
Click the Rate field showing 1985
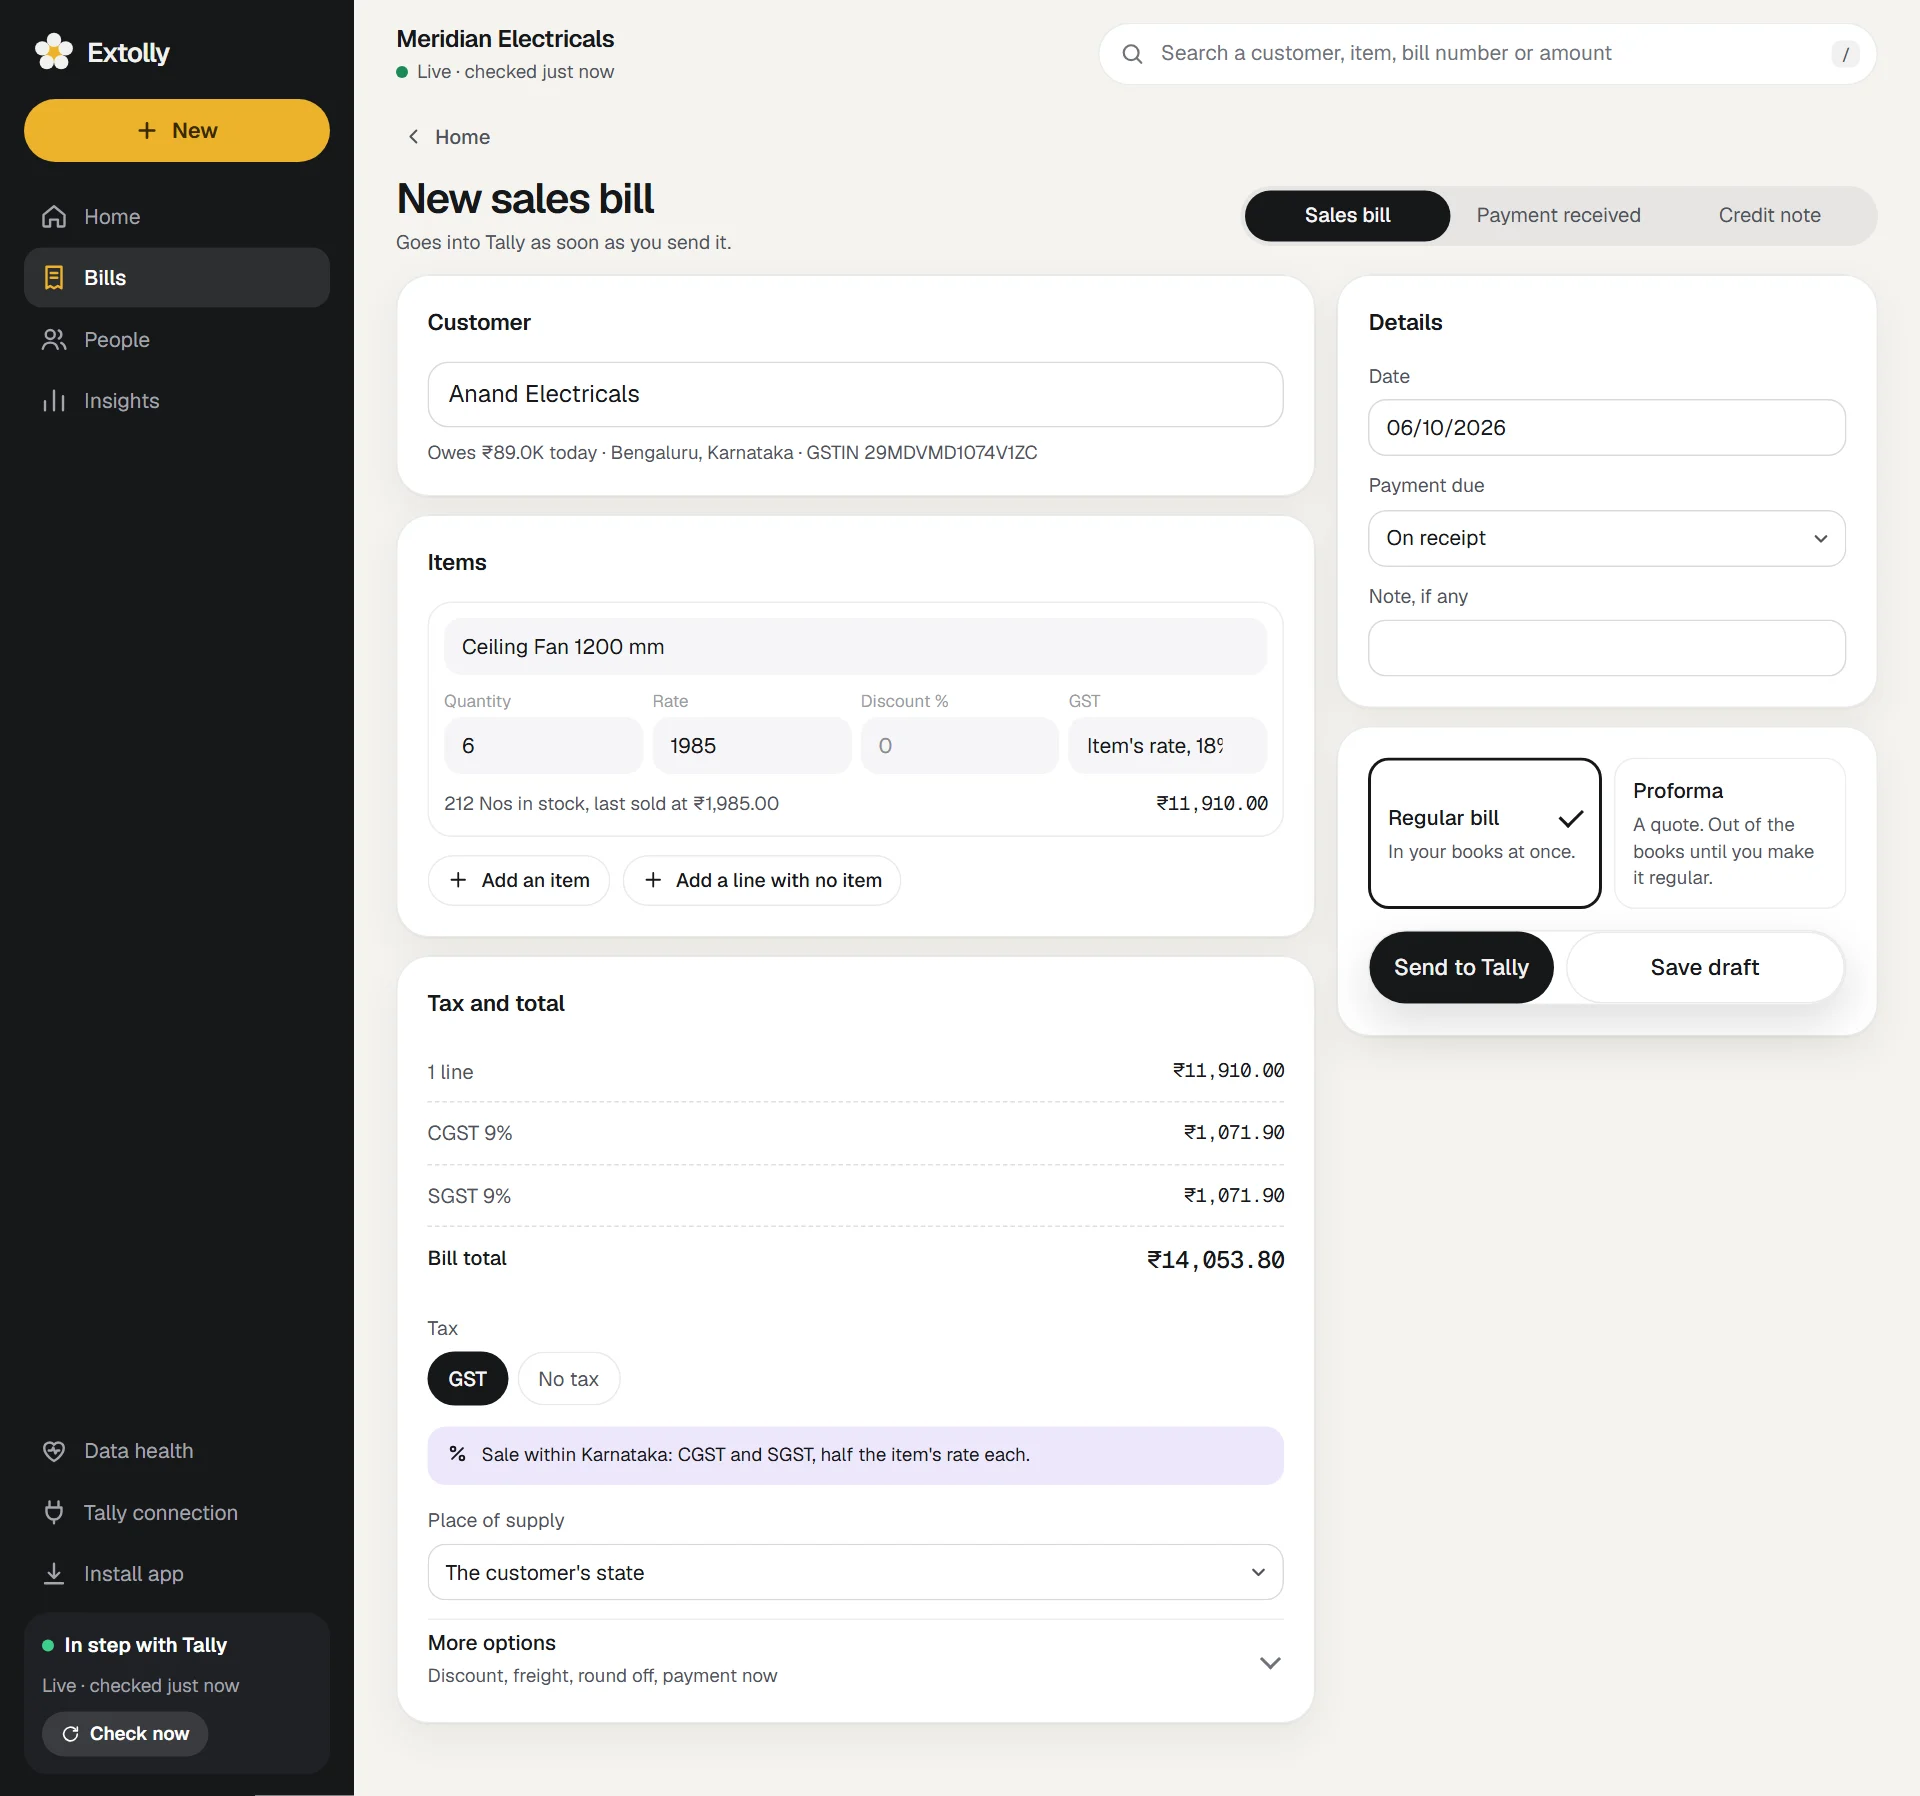point(751,746)
